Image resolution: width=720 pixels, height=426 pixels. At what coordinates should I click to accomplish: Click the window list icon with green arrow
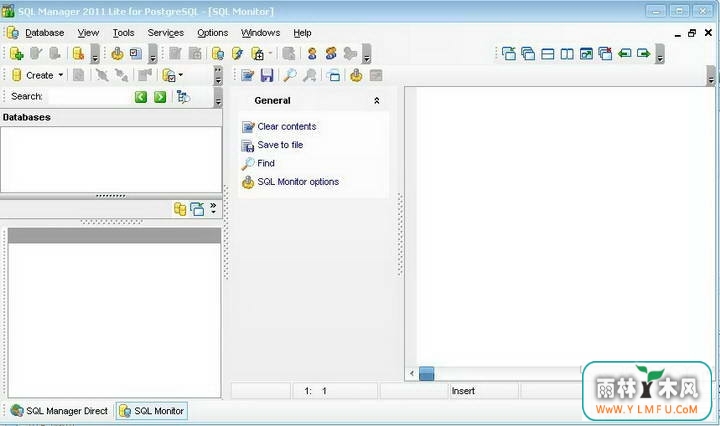[508, 54]
